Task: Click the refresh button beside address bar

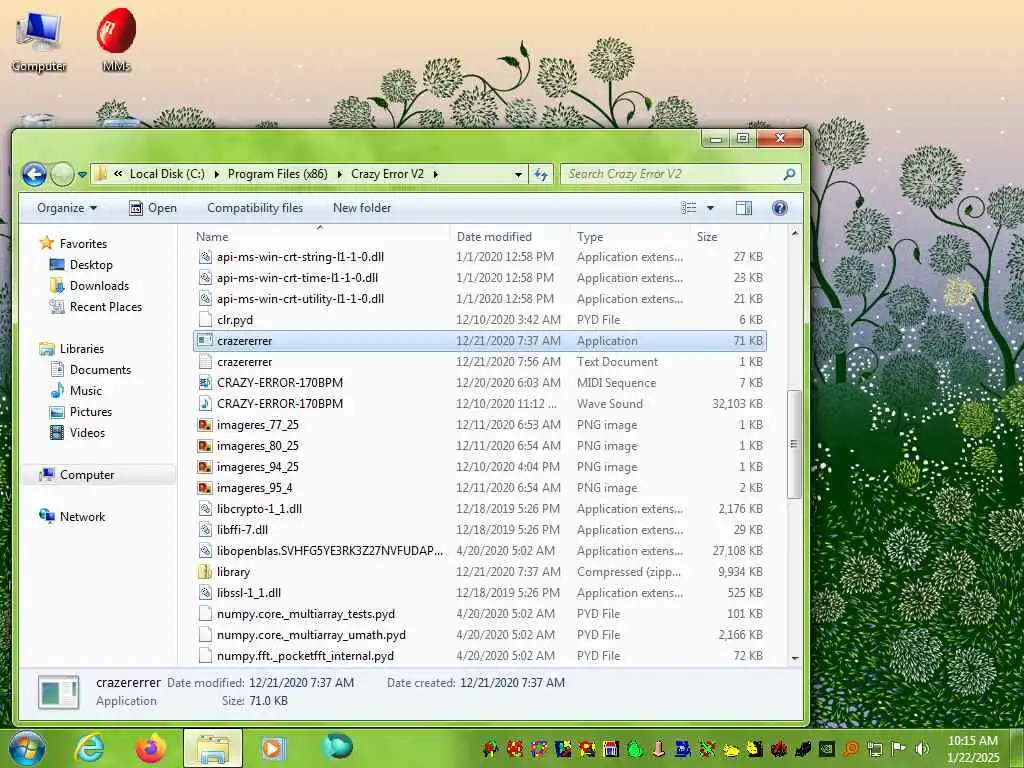Action: (x=541, y=174)
